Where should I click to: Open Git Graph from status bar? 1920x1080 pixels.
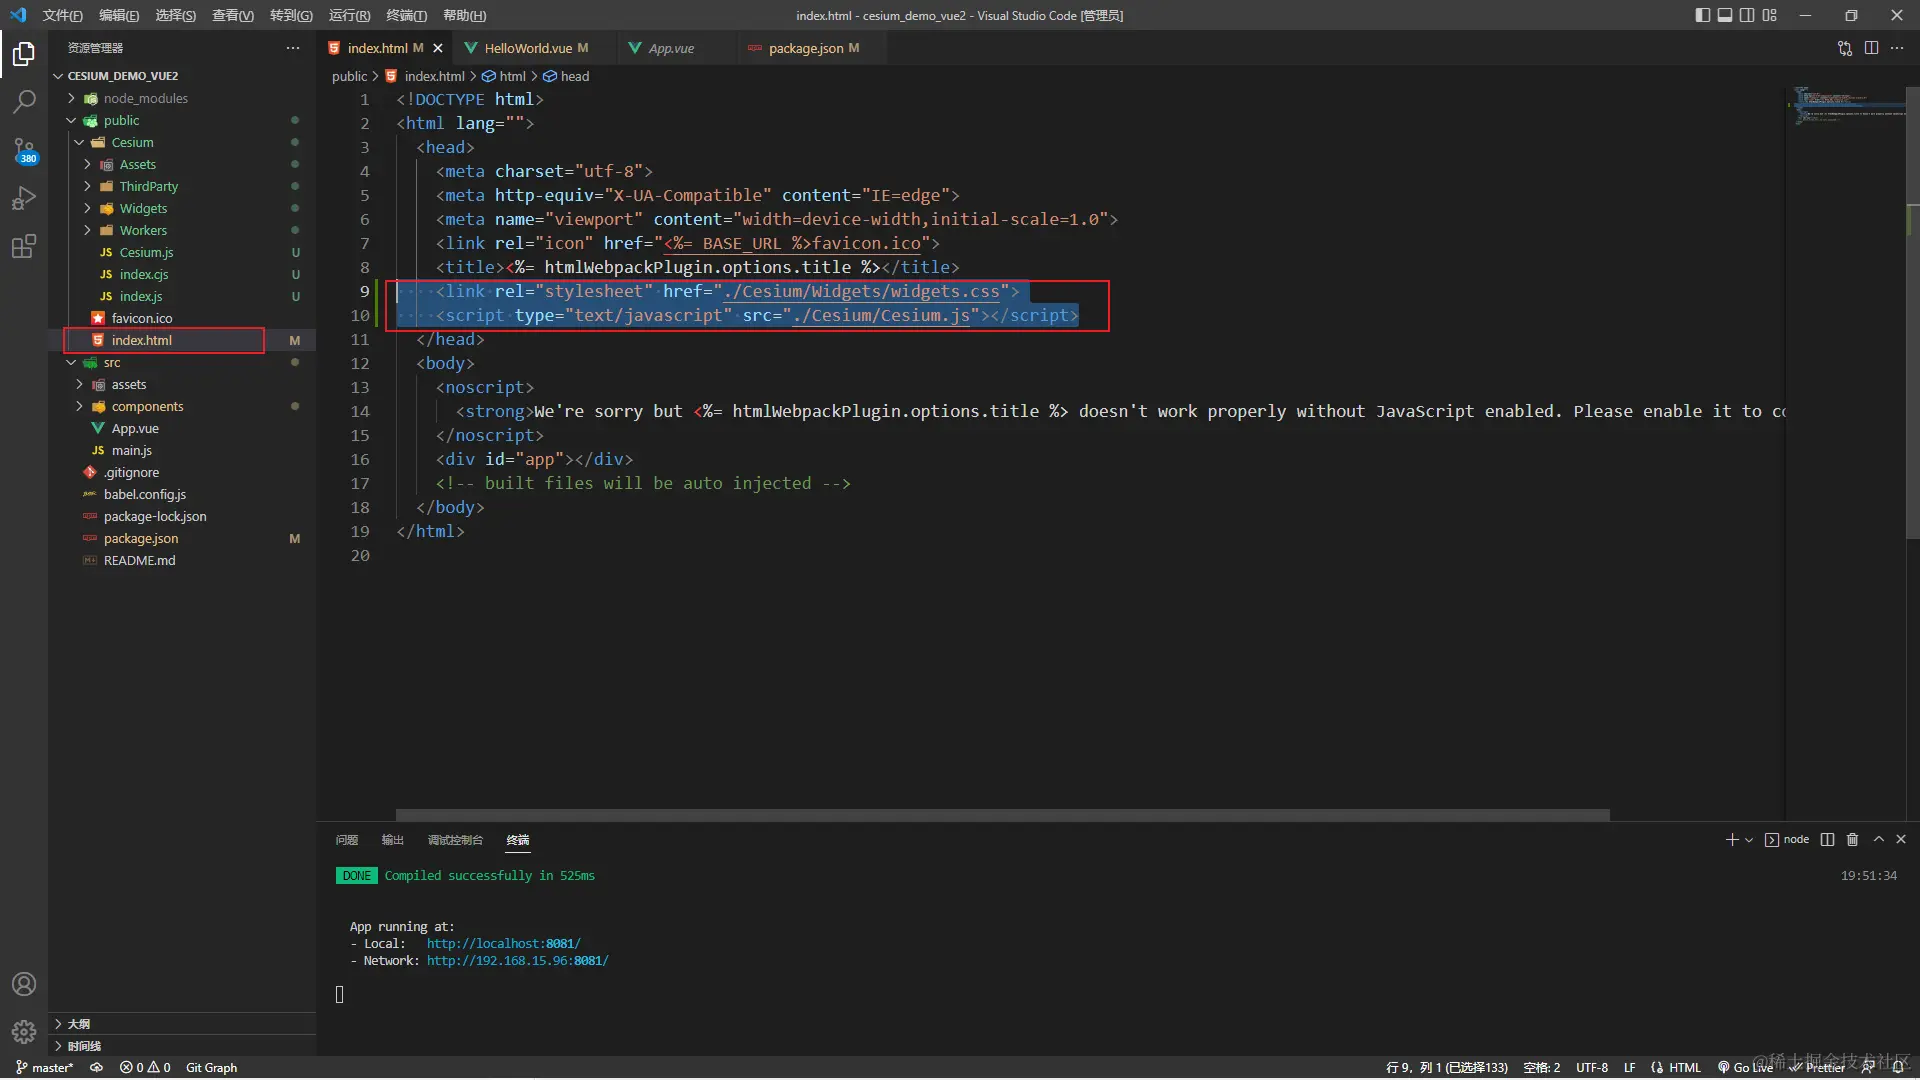click(211, 1068)
